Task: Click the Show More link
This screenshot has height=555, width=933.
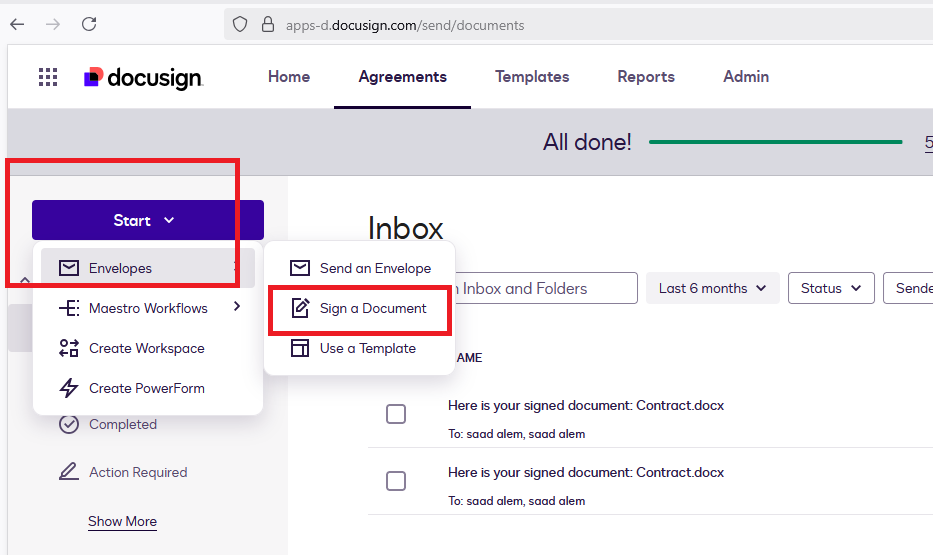Action: (x=123, y=521)
